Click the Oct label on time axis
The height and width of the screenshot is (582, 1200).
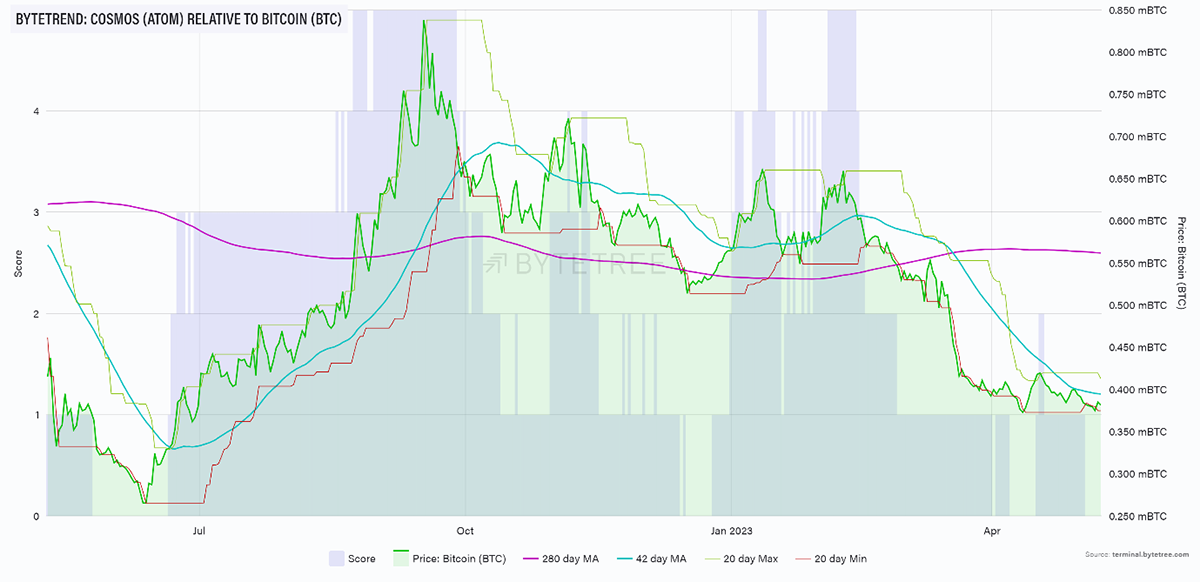click(x=464, y=531)
